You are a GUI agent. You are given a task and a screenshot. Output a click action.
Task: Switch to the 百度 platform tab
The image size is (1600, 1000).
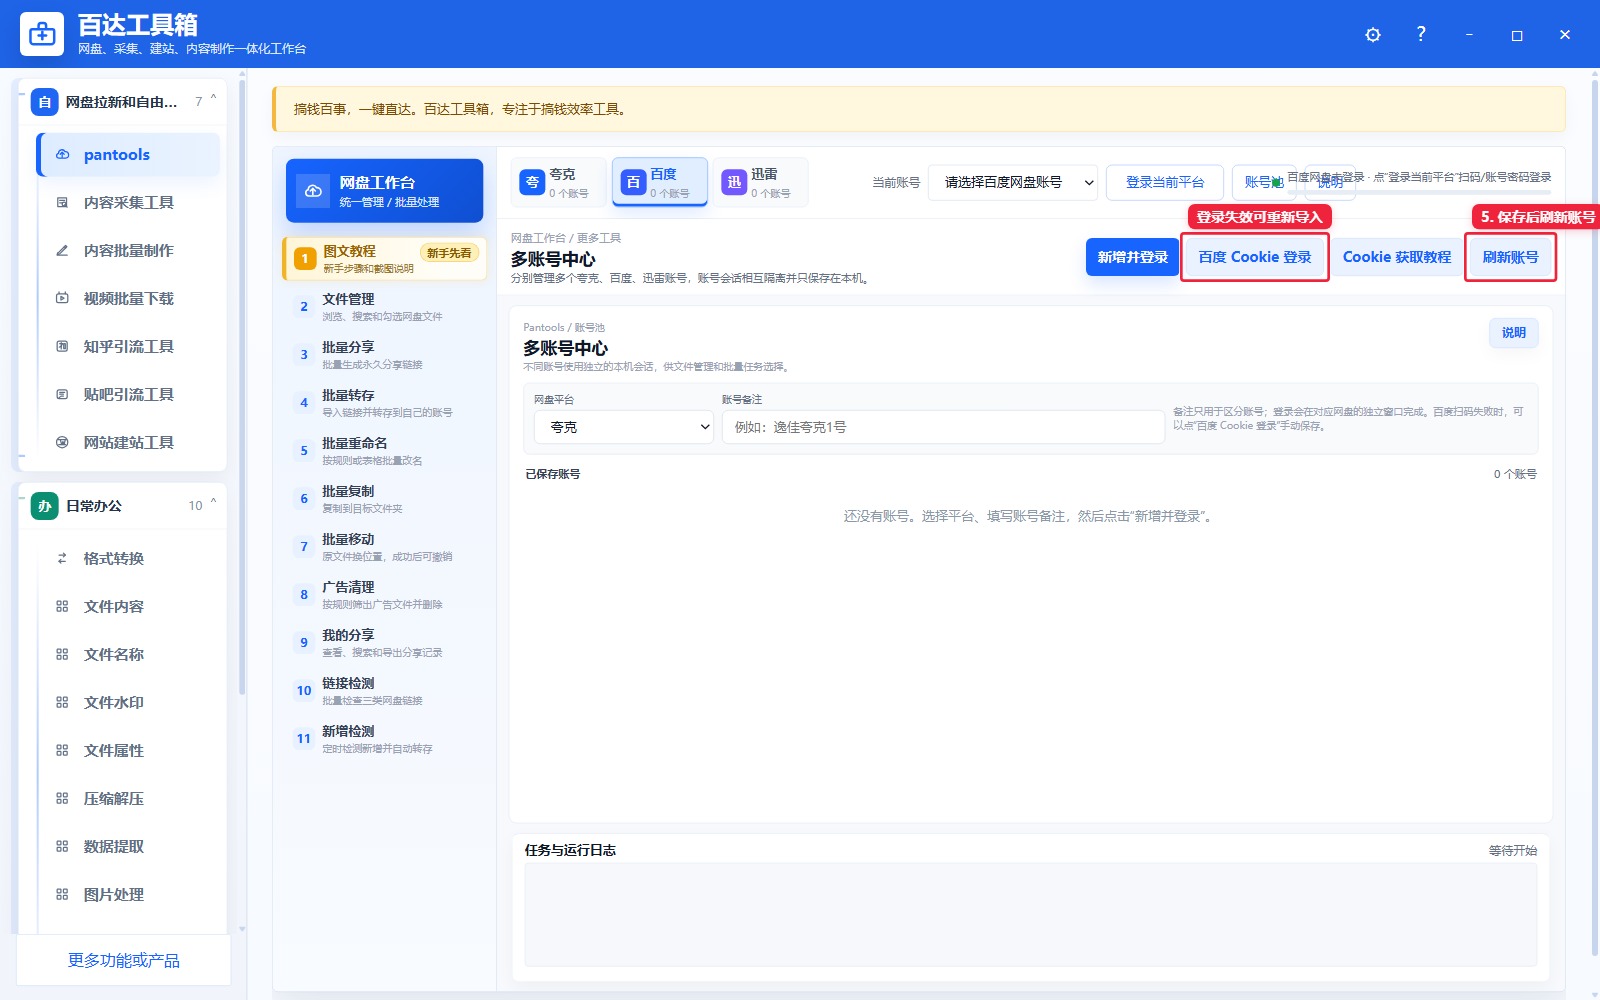(x=660, y=182)
